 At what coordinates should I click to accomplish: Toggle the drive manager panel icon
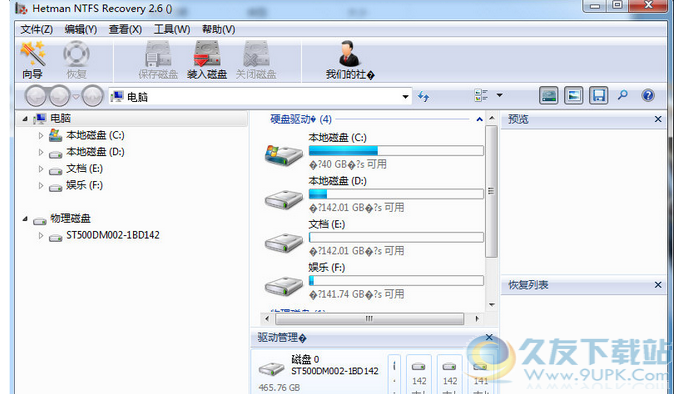[x=548, y=96]
